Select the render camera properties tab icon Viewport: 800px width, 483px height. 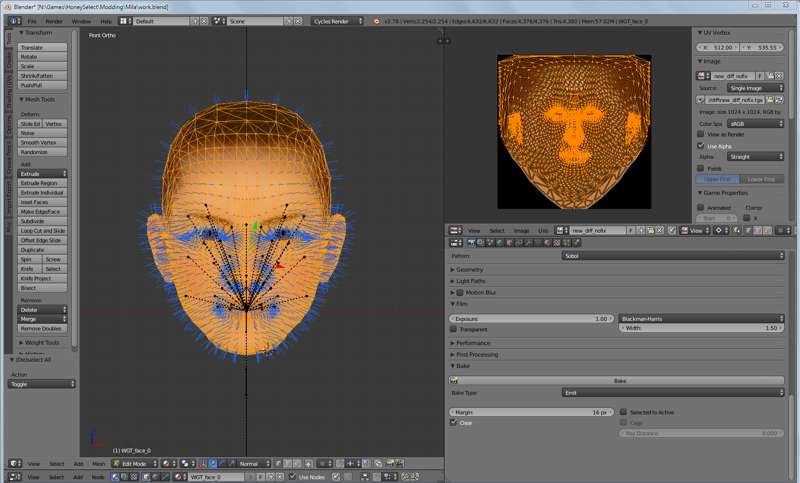pos(471,243)
